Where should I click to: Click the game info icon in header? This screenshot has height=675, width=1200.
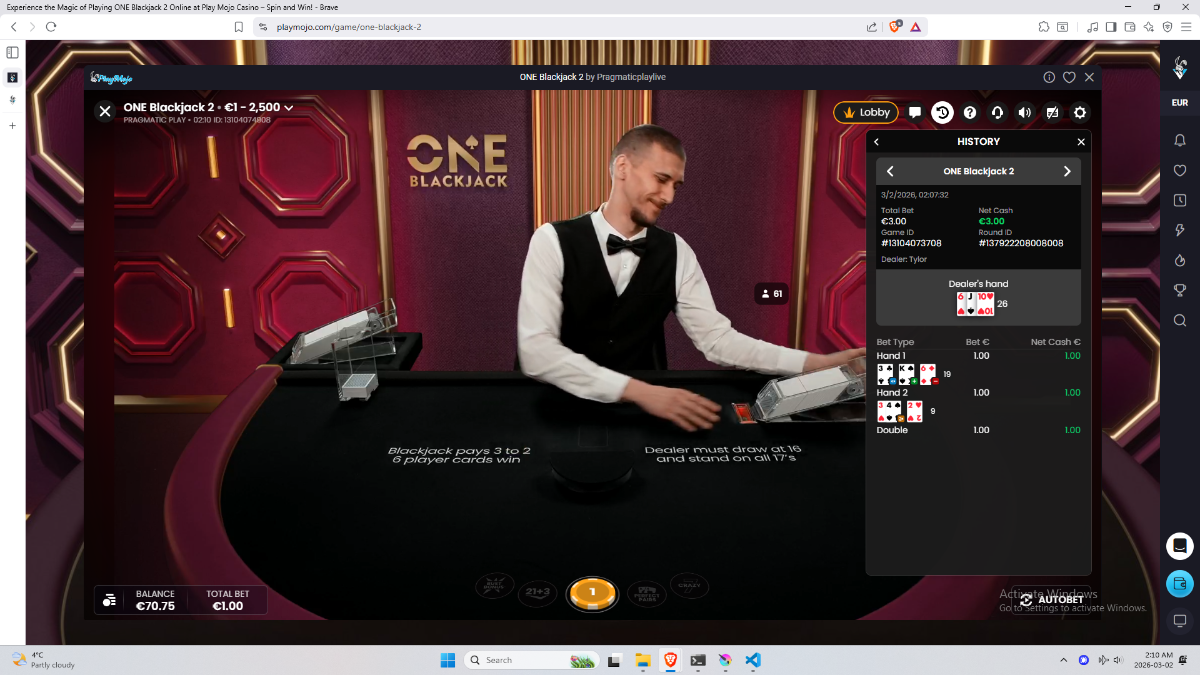1049,77
